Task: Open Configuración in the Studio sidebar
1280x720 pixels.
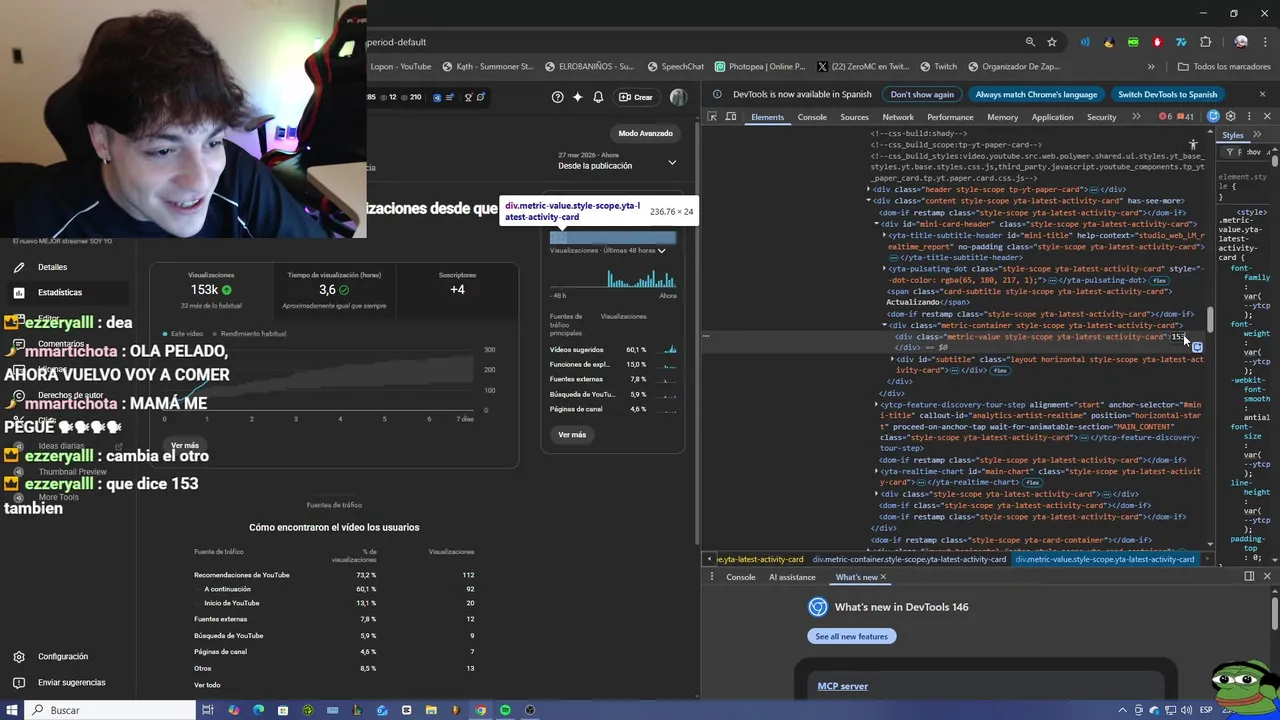Action: coord(63,657)
